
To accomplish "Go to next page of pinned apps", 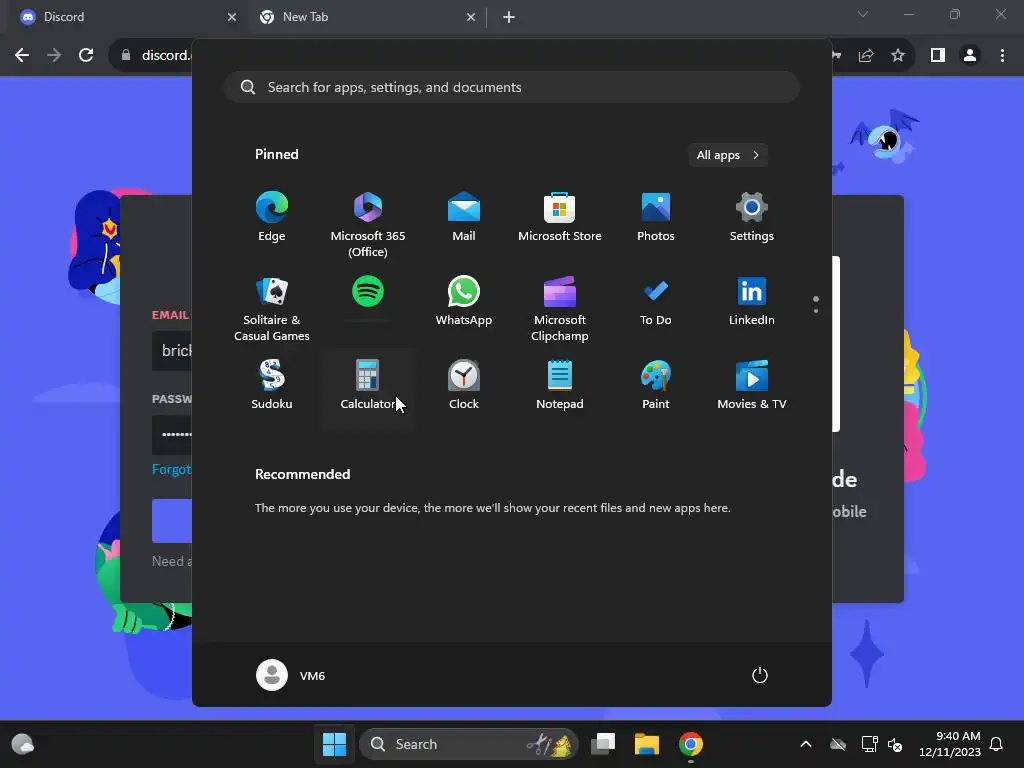I will pyautogui.click(x=816, y=310).
